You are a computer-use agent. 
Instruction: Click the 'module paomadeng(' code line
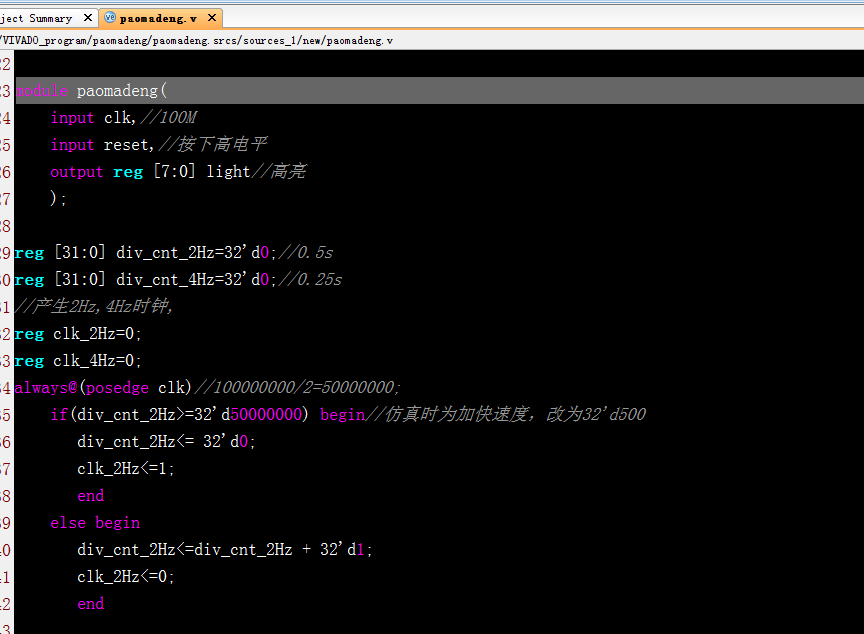91,90
